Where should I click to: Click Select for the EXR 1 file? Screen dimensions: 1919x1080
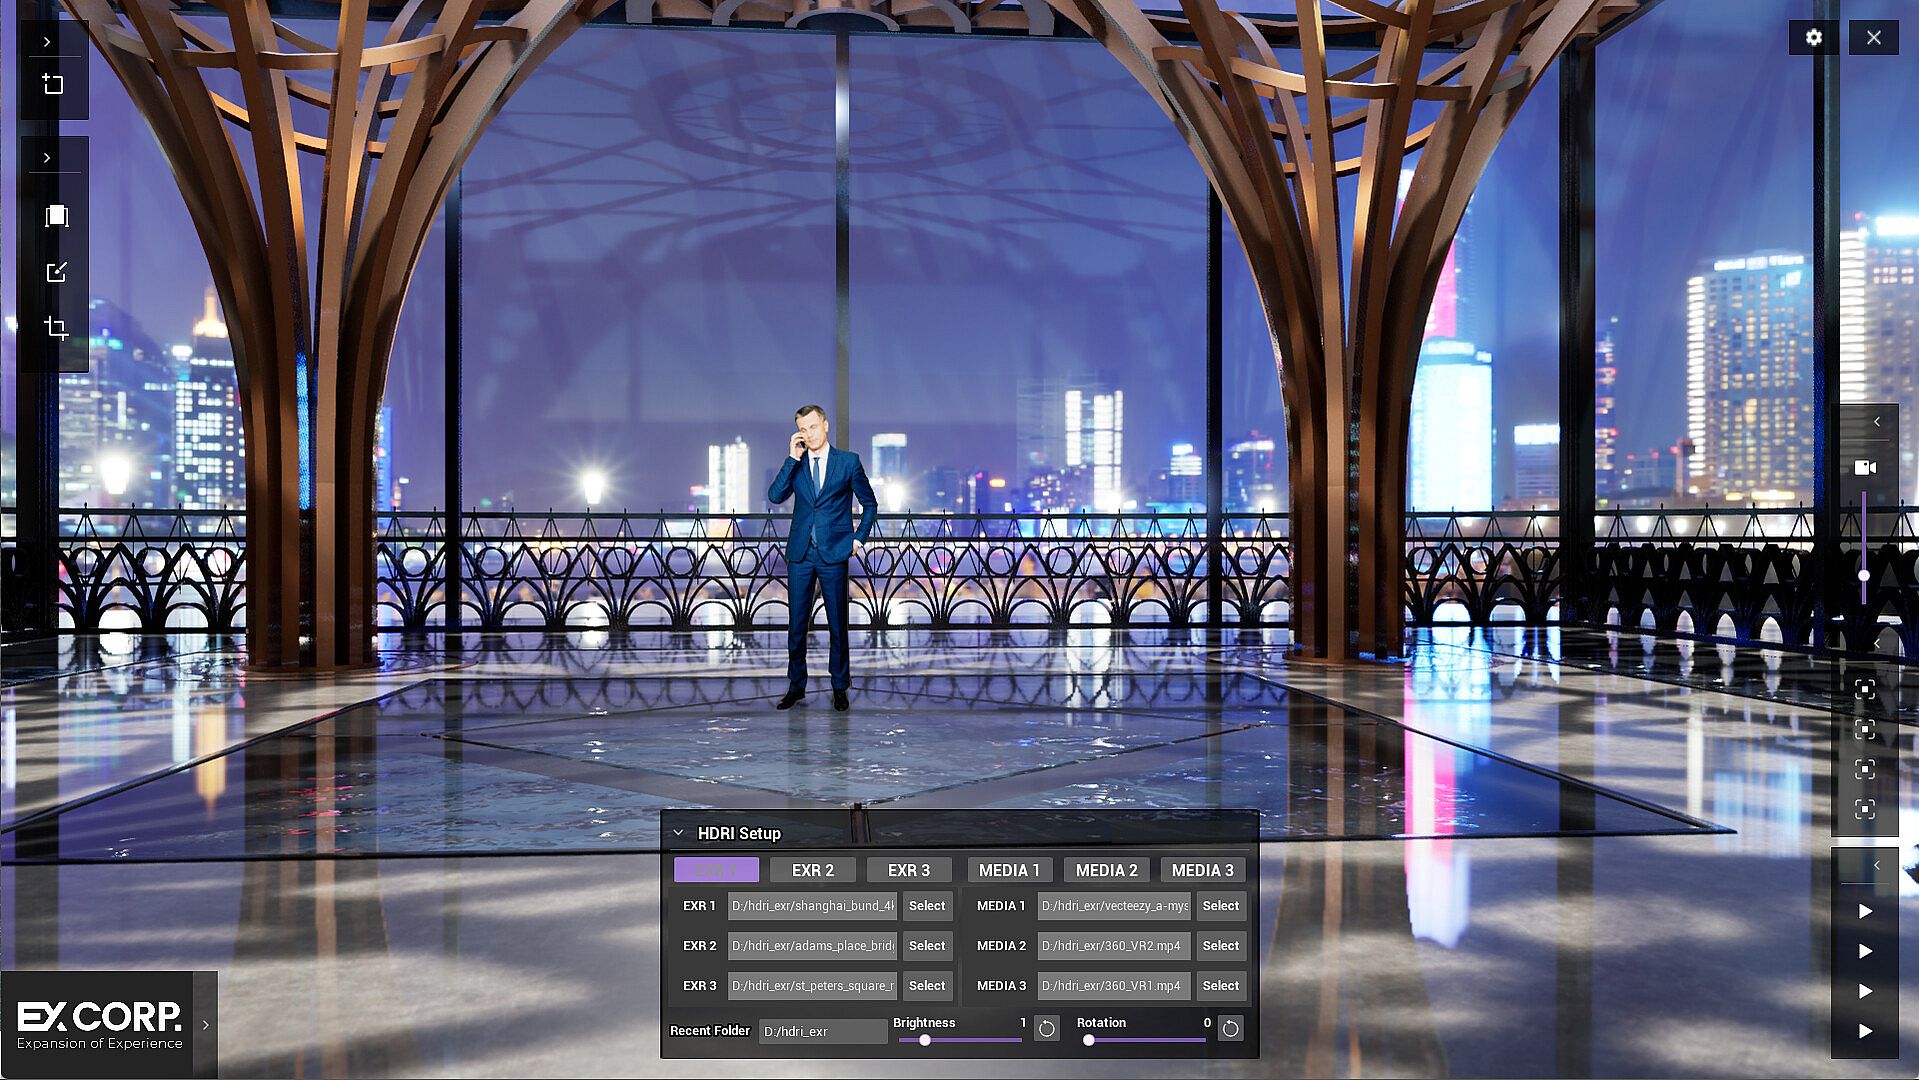coord(927,906)
